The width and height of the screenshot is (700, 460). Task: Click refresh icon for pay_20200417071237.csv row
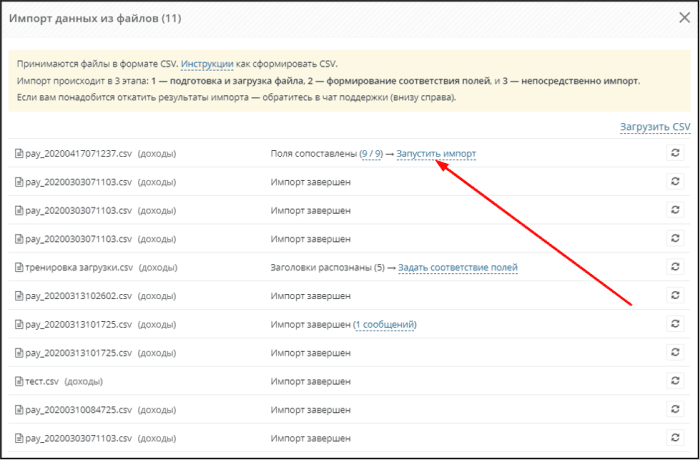point(675,153)
